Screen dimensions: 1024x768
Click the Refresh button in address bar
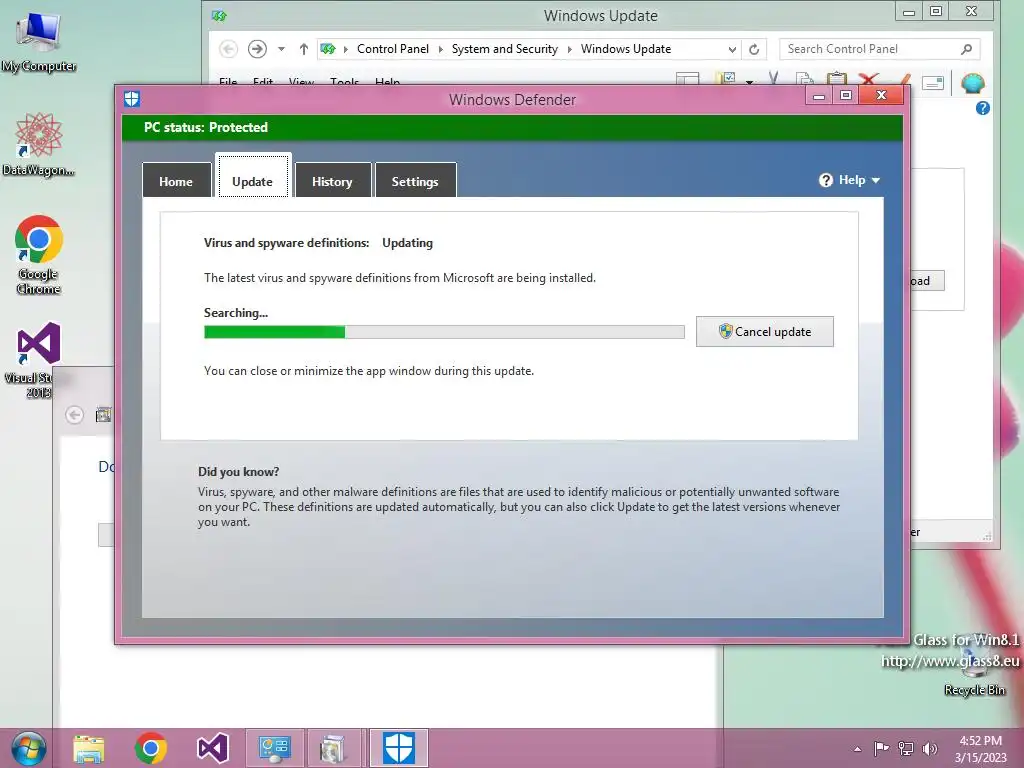(754, 50)
